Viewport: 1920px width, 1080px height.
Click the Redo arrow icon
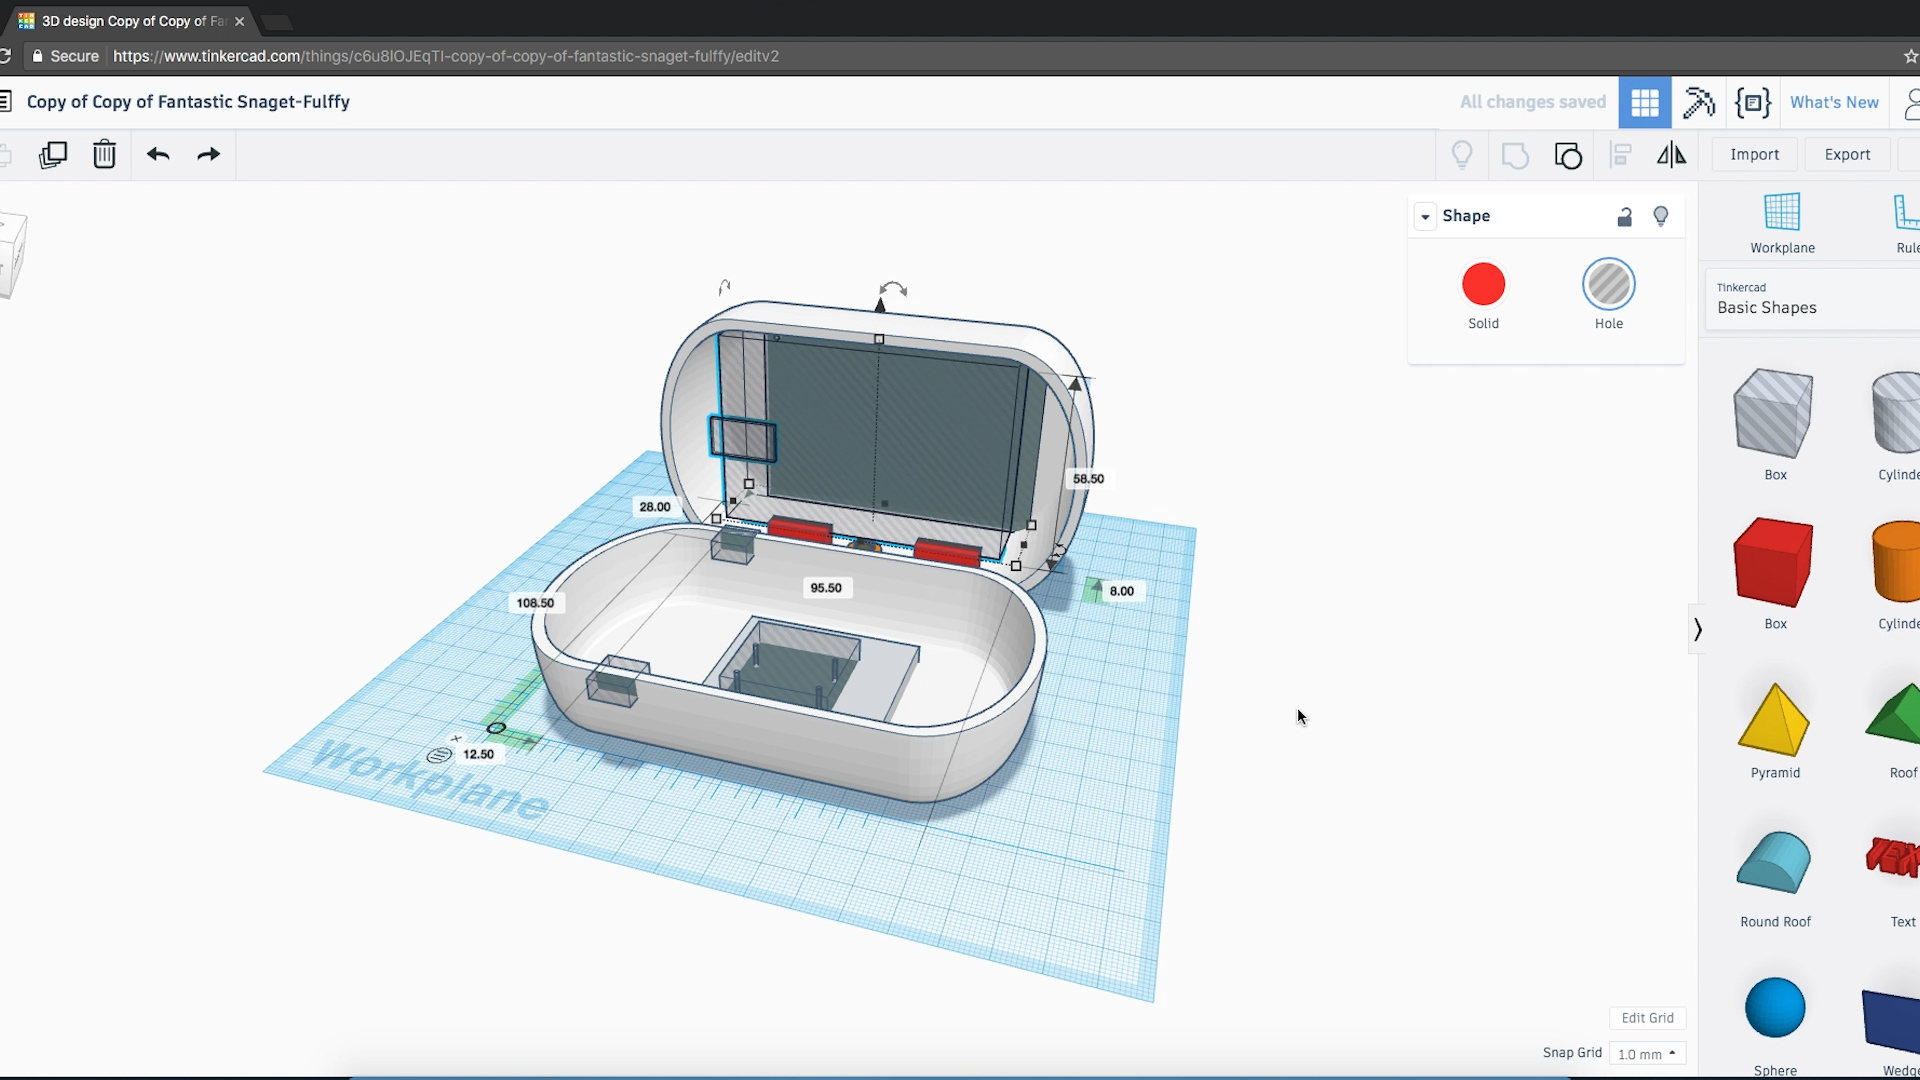point(207,154)
